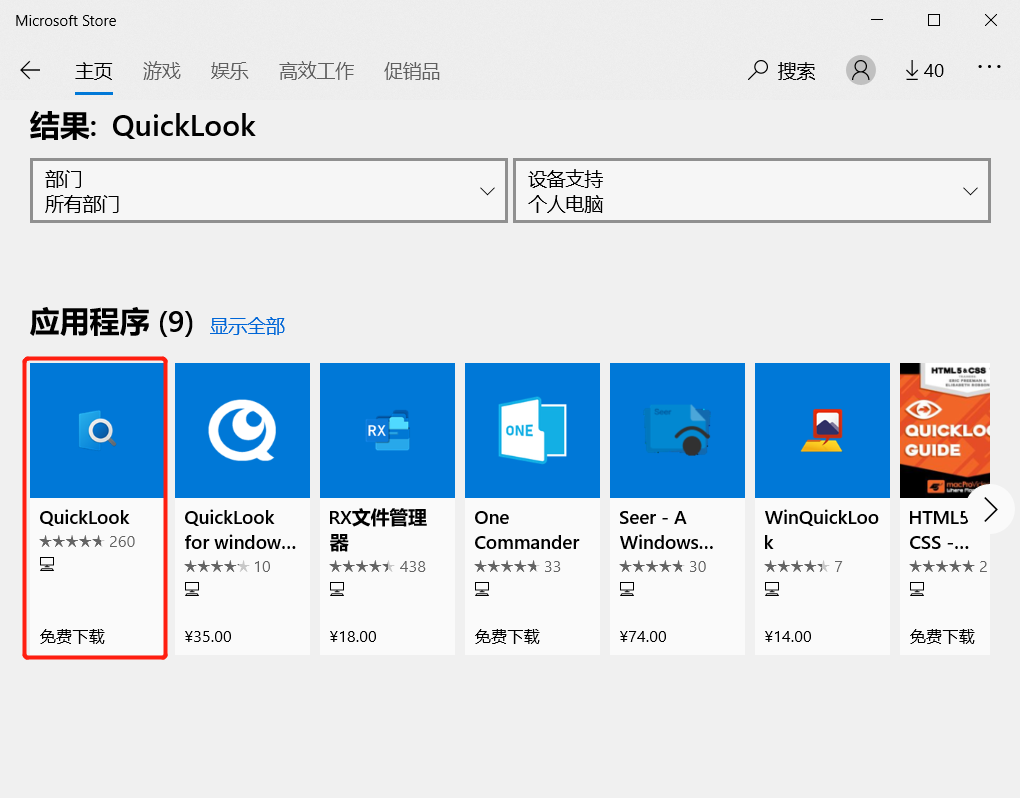Open the Seer app tile icon

pos(677,431)
